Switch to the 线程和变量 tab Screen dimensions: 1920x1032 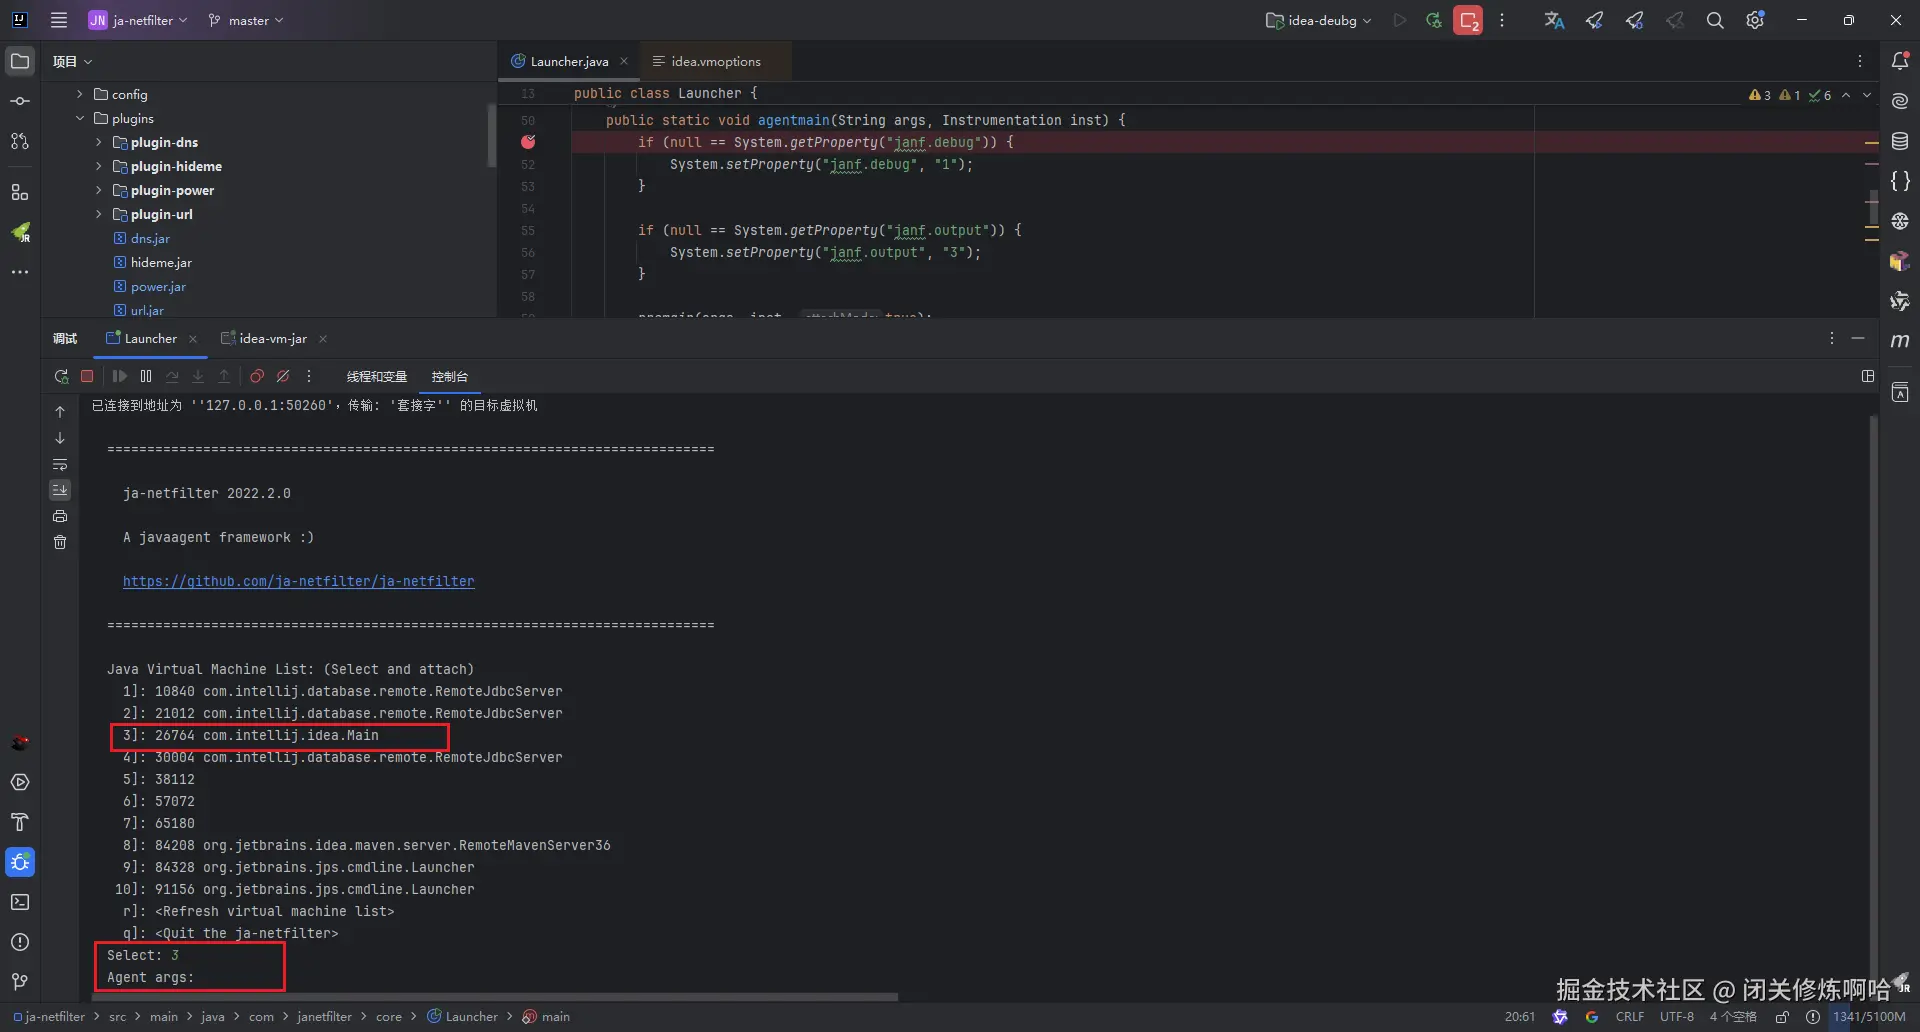(x=377, y=376)
